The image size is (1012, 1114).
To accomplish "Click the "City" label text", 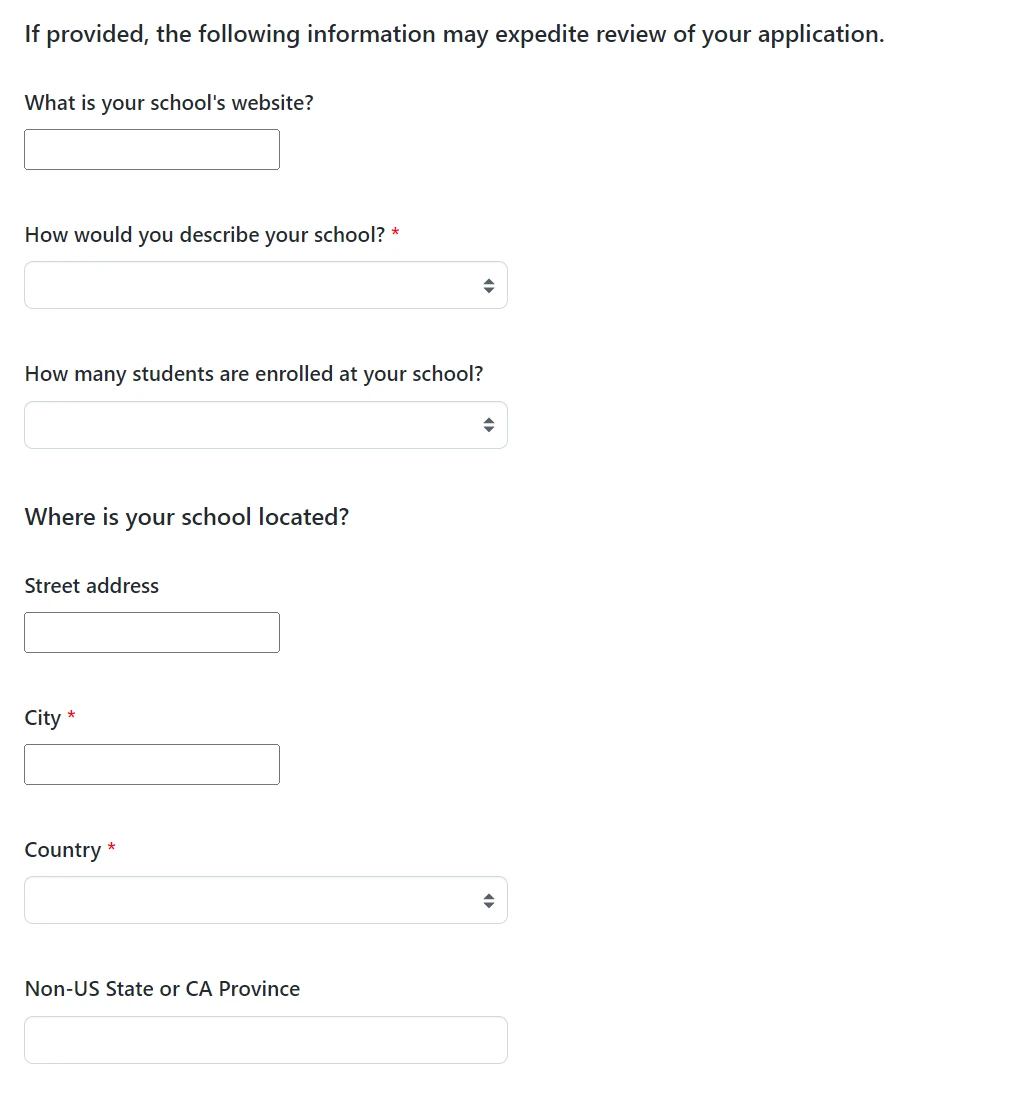I will (43, 718).
